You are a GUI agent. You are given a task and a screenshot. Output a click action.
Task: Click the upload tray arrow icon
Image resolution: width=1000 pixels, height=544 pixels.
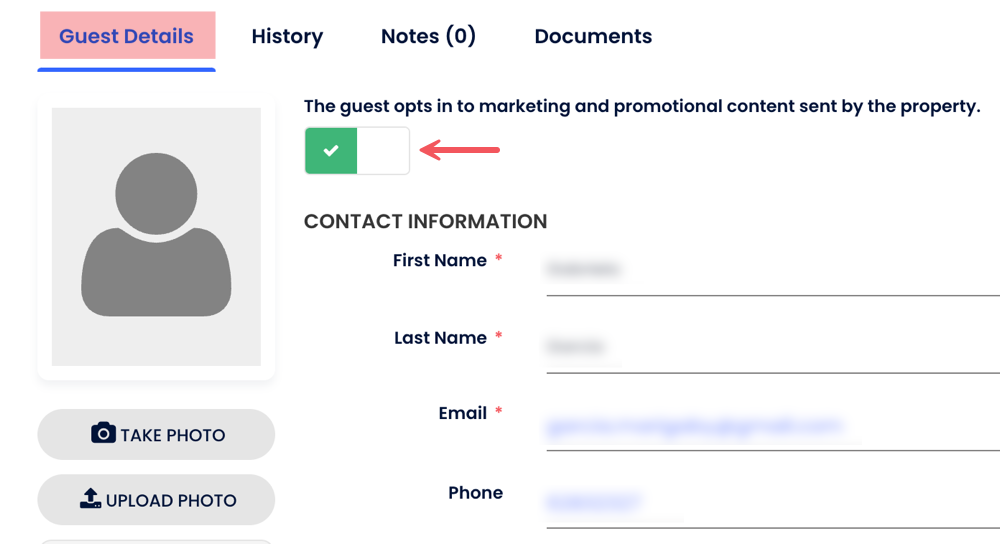pos(90,498)
